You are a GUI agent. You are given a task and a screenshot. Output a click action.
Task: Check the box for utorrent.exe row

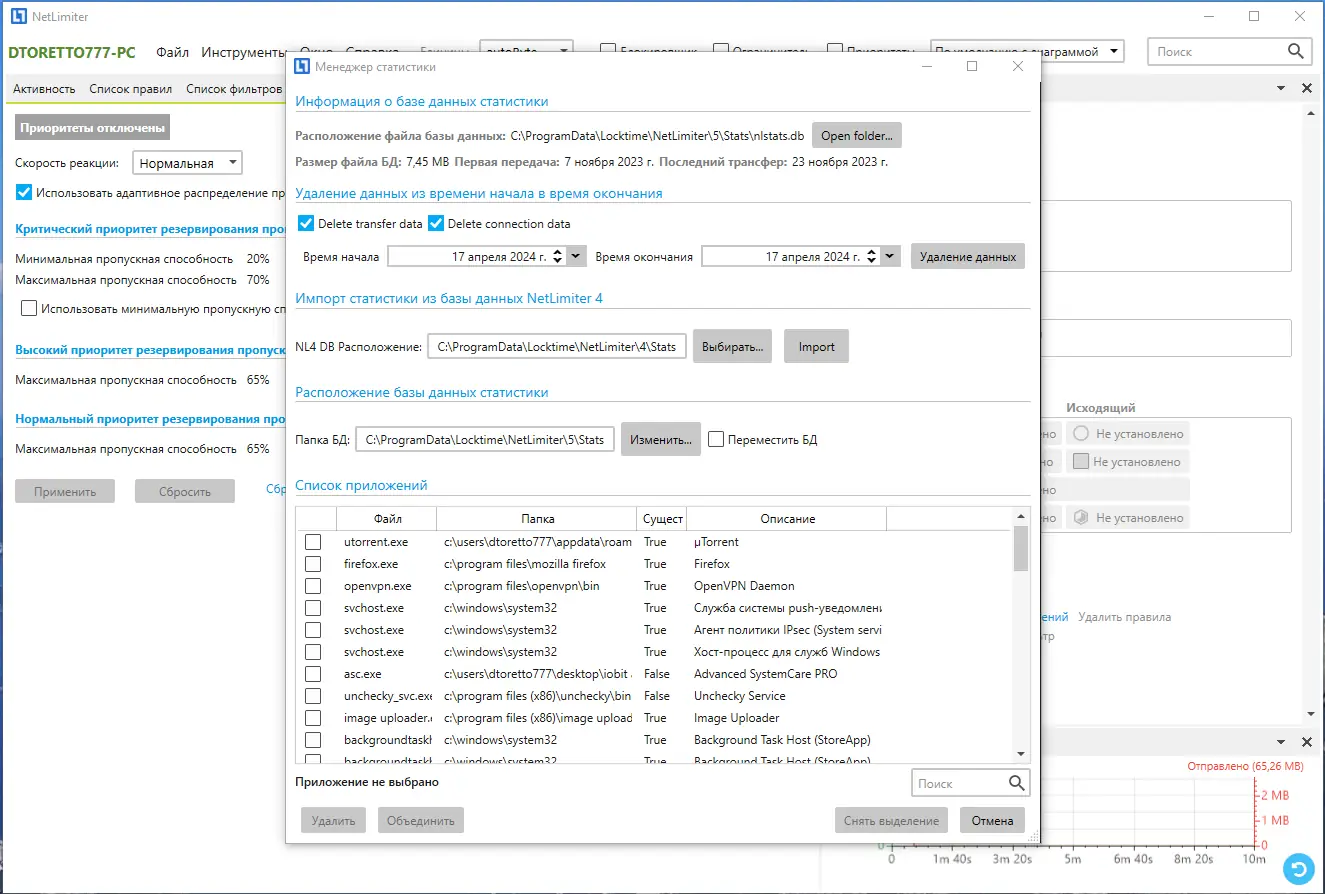coord(313,542)
